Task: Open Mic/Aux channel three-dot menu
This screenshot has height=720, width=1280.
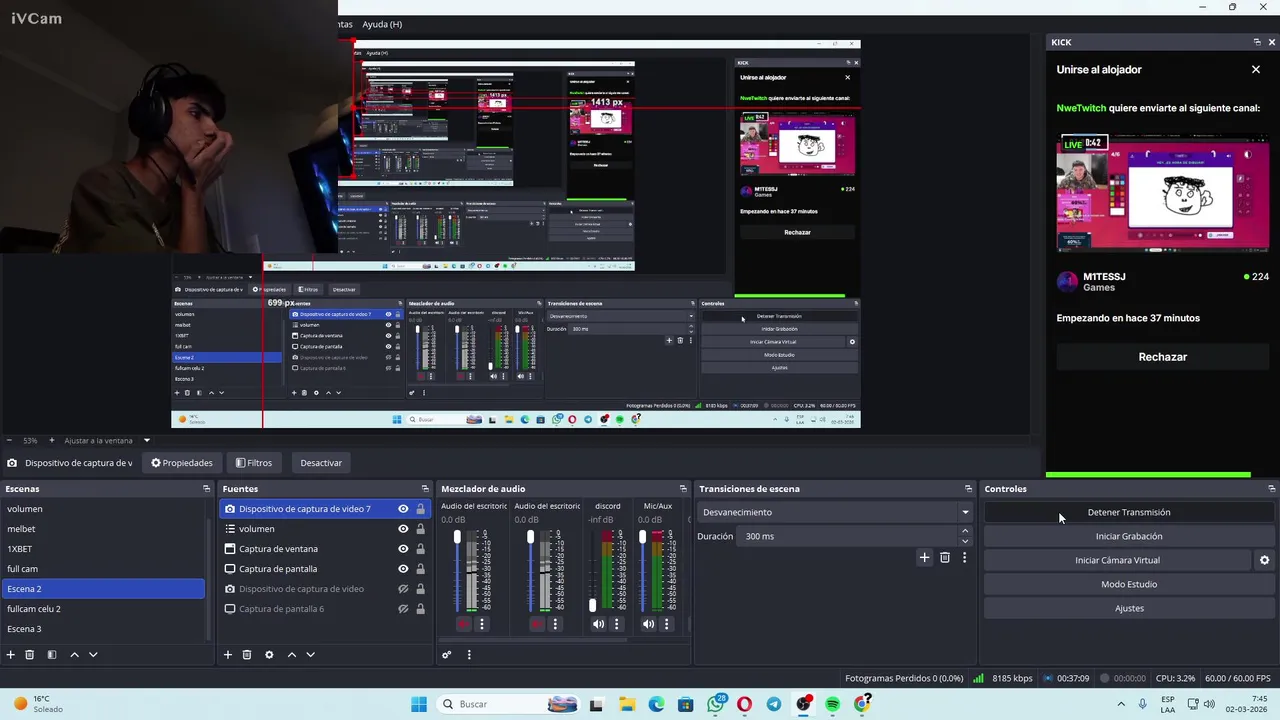Action: point(666,624)
